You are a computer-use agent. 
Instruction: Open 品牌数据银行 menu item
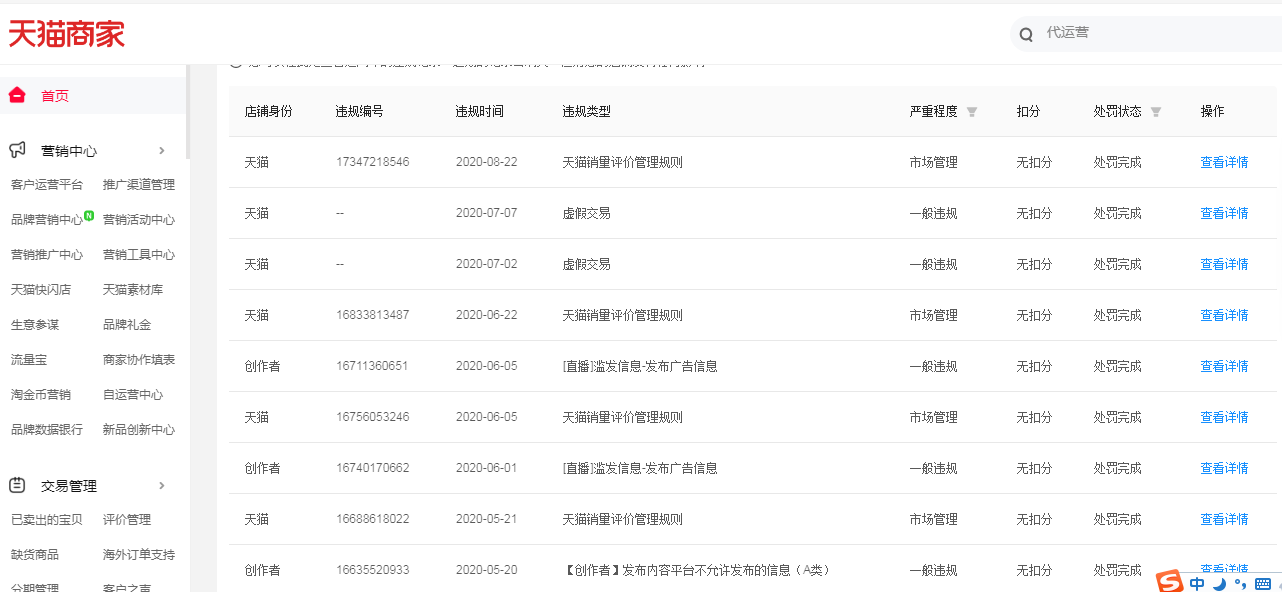tap(47, 430)
